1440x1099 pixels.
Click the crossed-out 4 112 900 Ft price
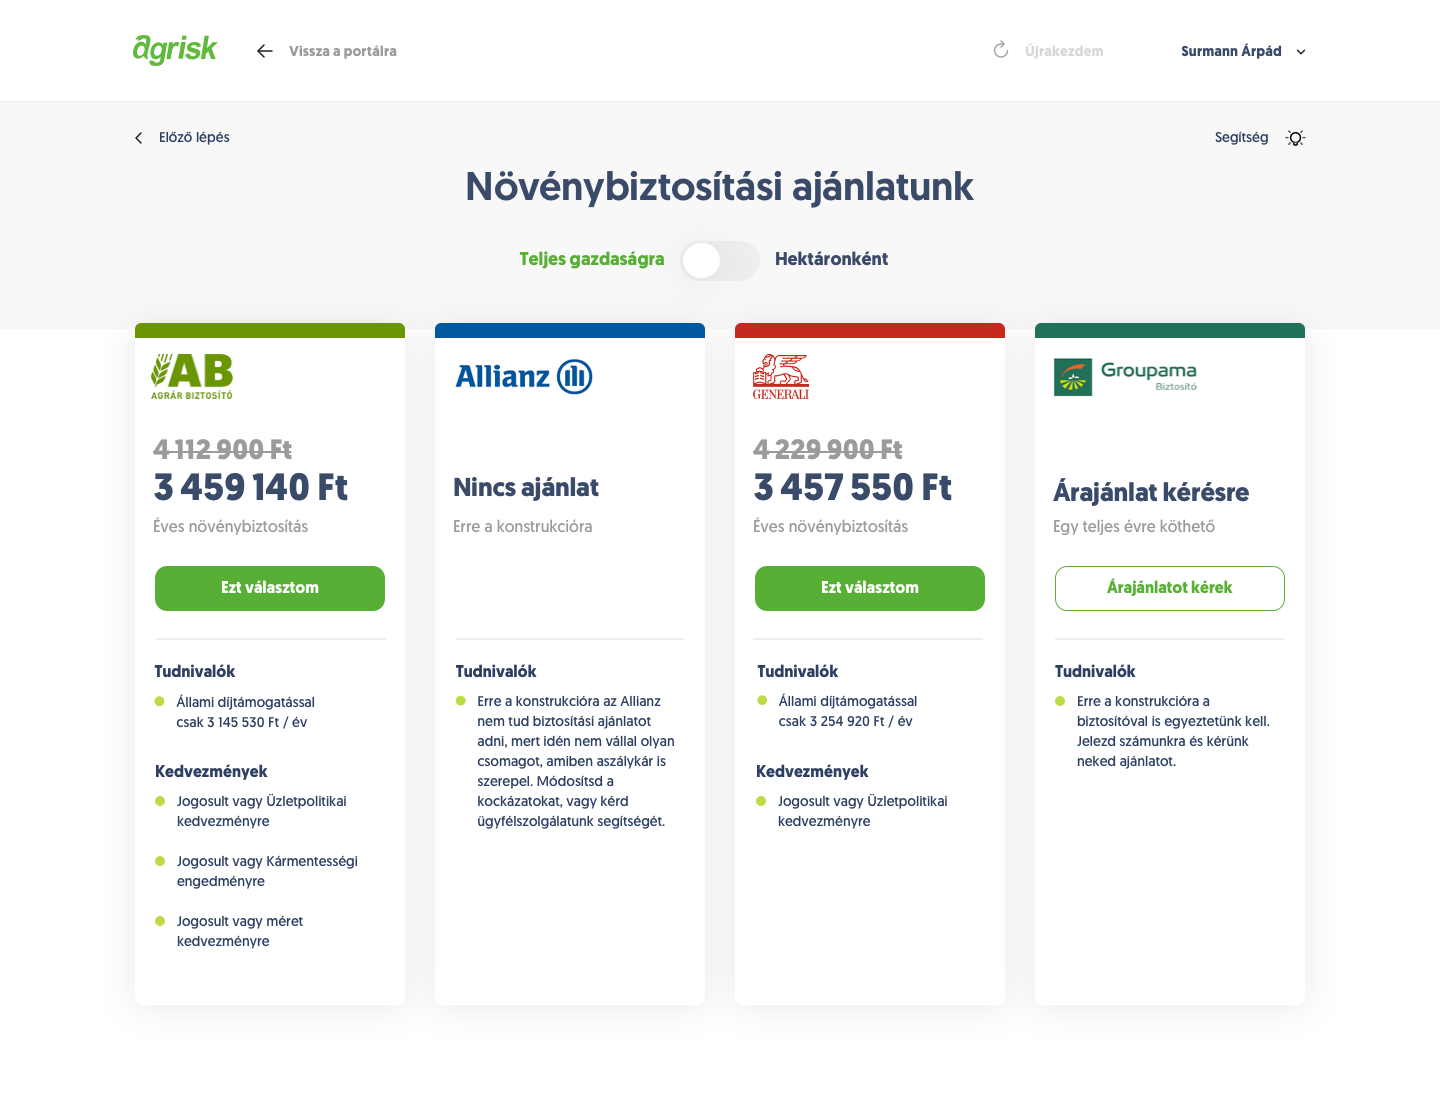(x=223, y=449)
